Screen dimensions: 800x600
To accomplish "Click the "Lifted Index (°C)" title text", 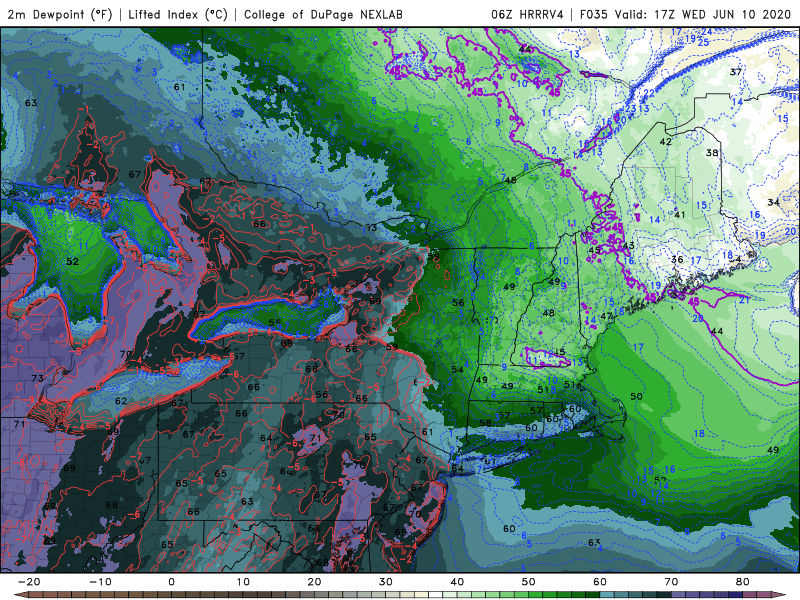I will click(x=178, y=14).
